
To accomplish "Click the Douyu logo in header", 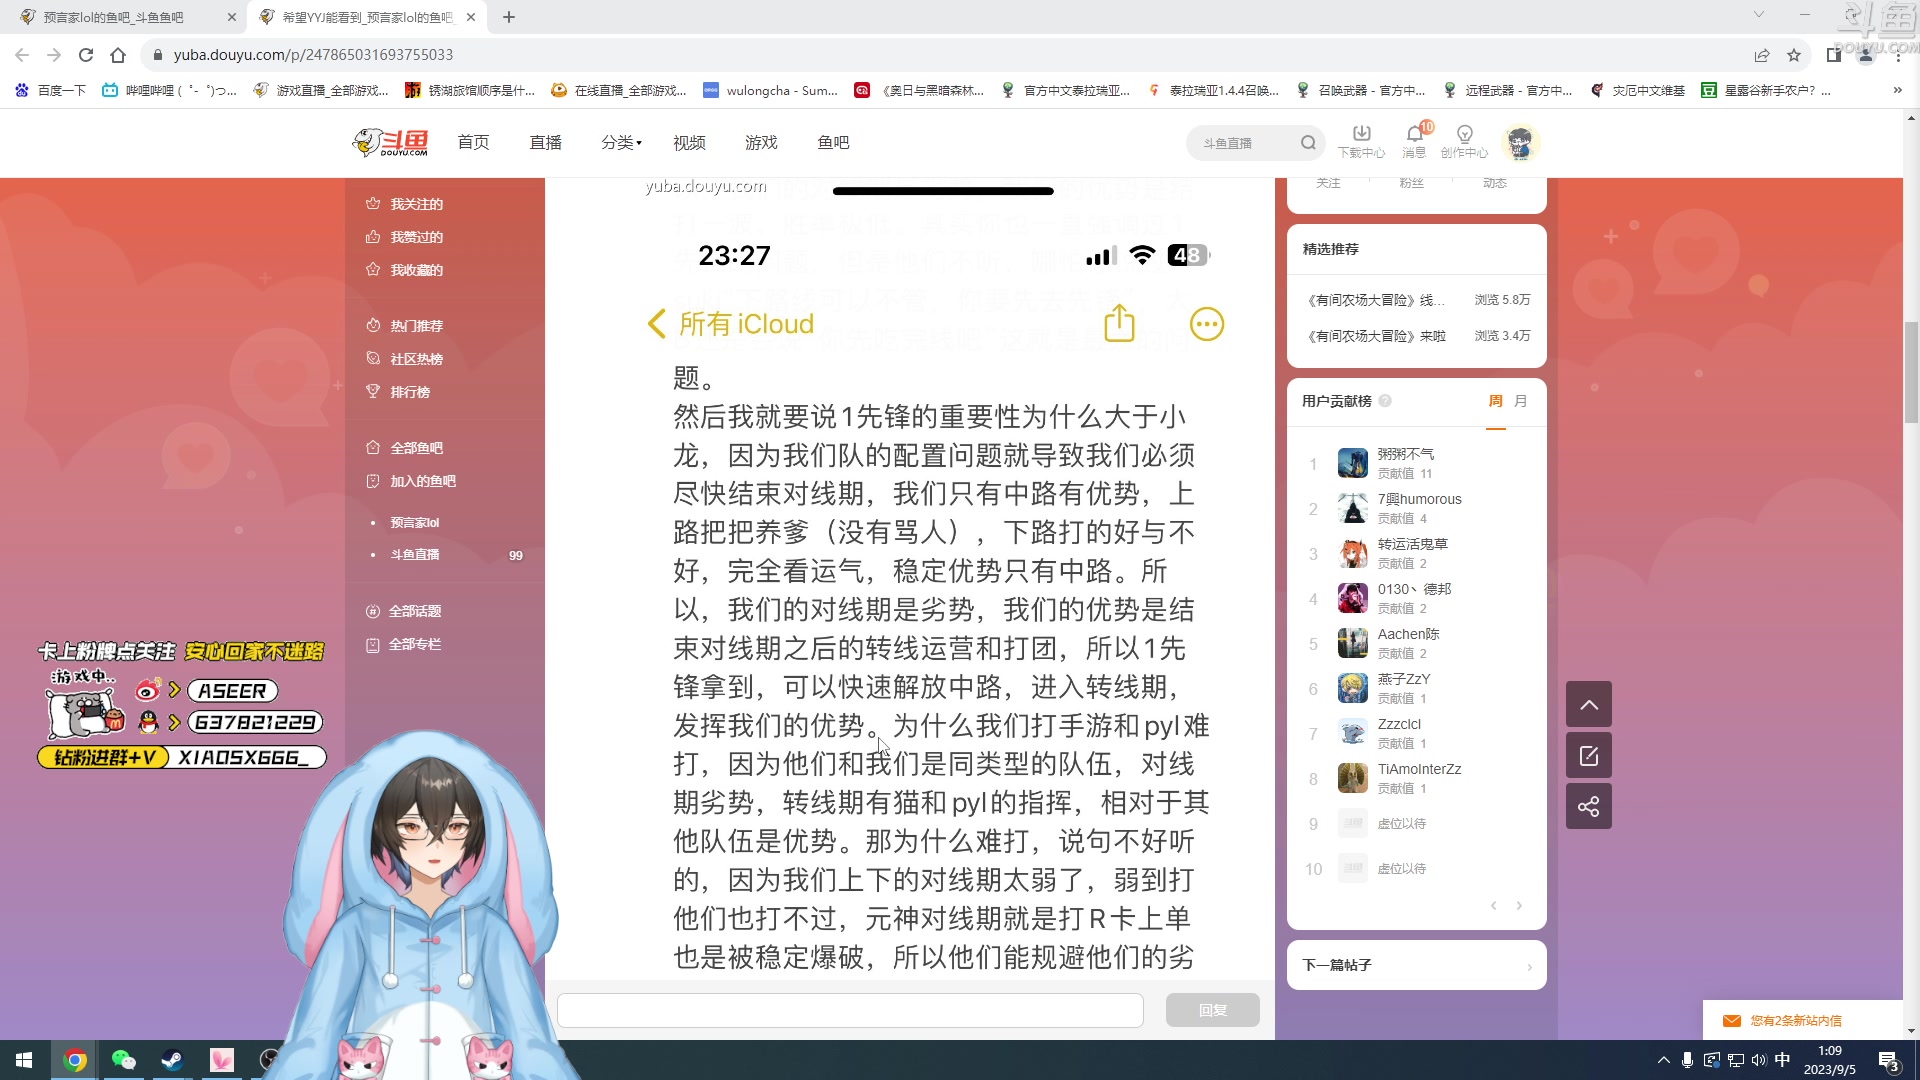I will [391, 143].
